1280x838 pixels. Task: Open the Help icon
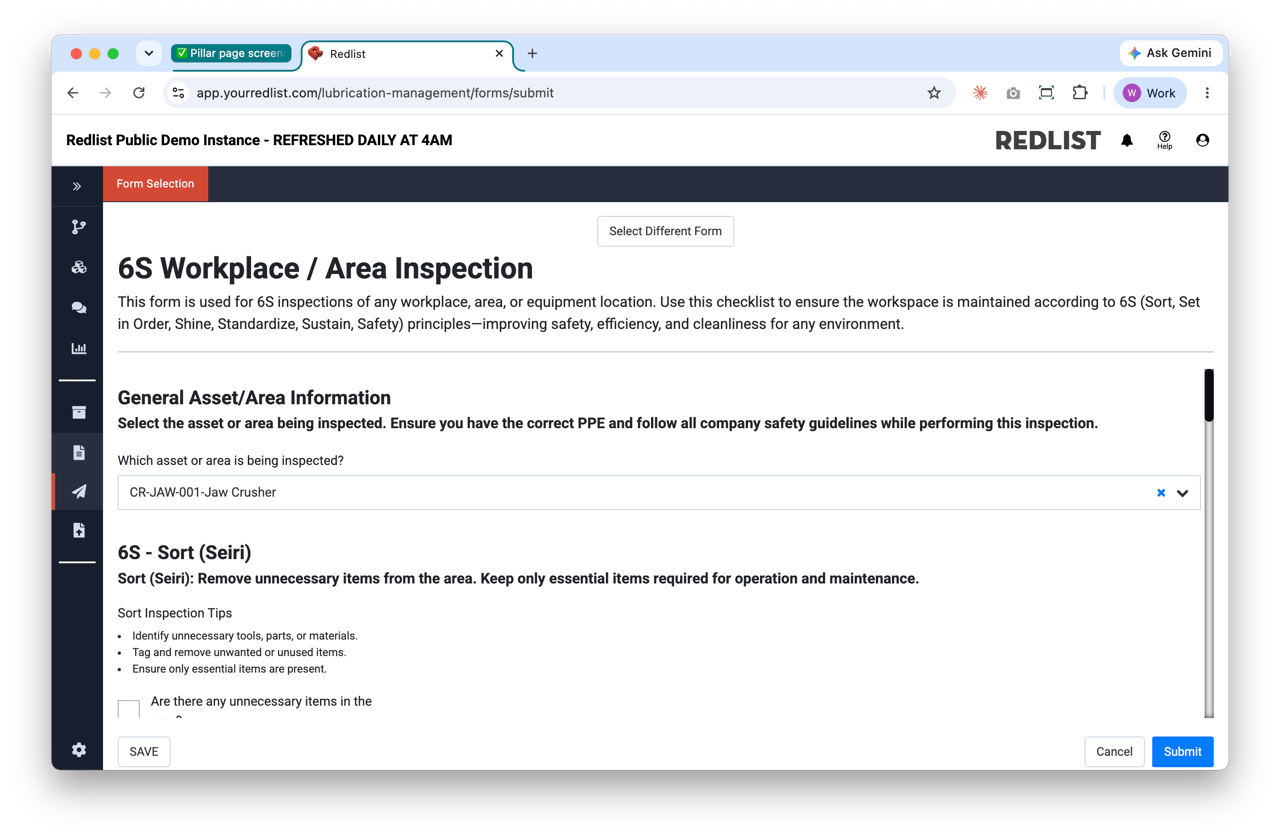tap(1164, 141)
